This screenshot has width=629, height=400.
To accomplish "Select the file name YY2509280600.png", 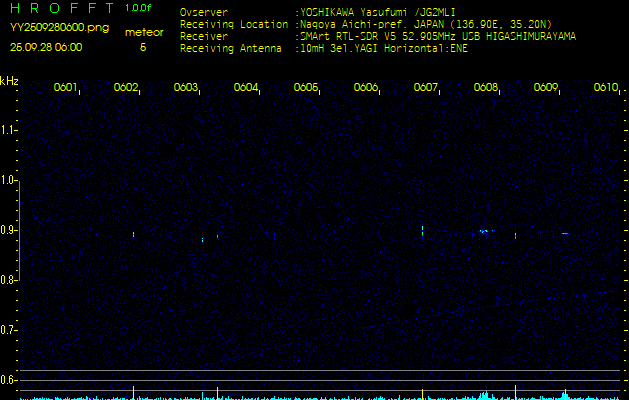I will pyautogui.click(x=59, y=28).
